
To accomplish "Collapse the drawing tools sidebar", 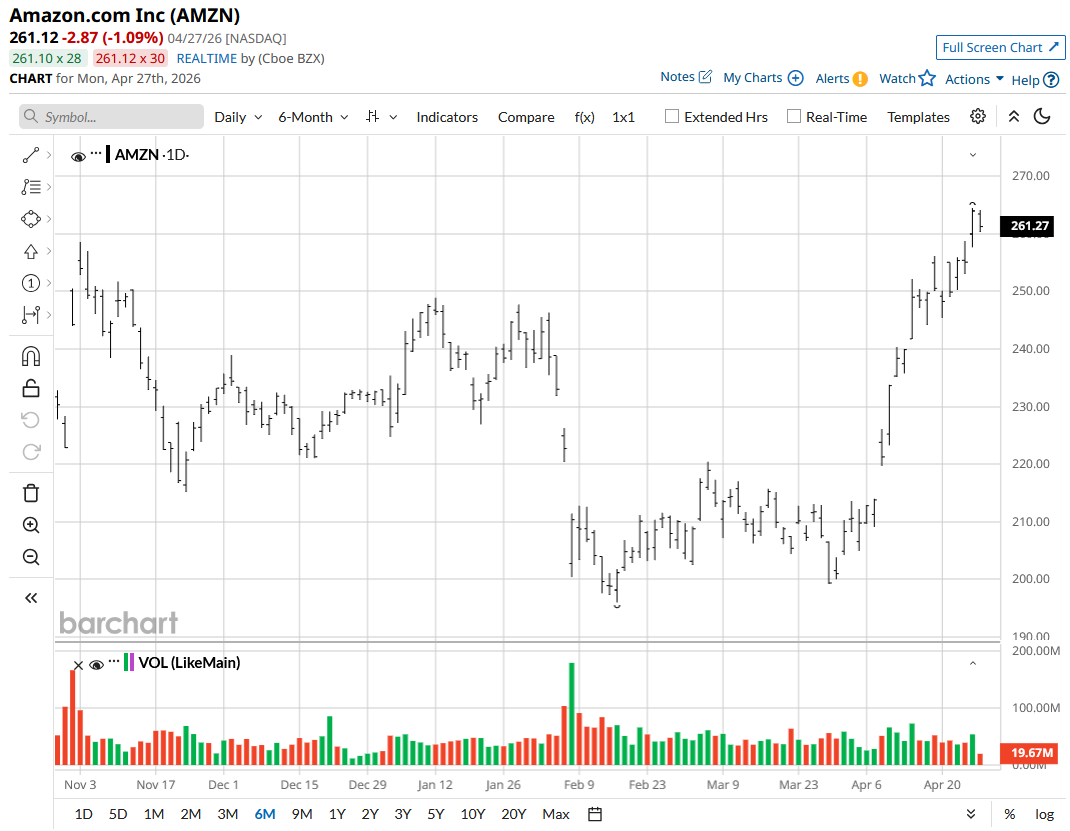I will 31,598.
